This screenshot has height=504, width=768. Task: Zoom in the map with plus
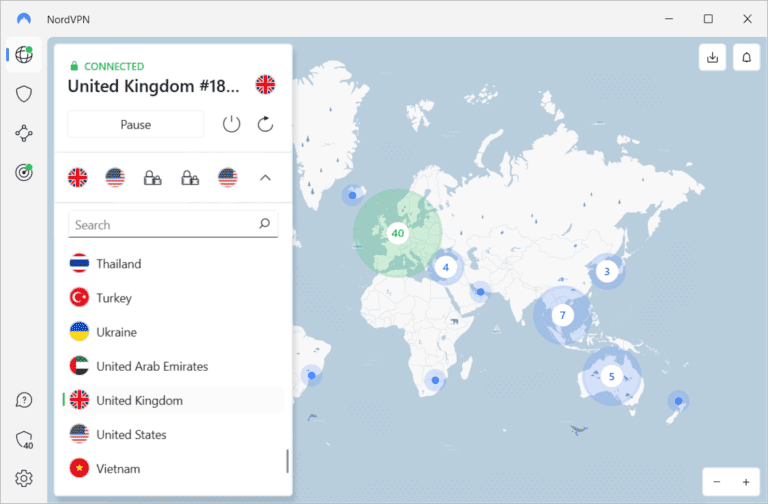[745, 482]
